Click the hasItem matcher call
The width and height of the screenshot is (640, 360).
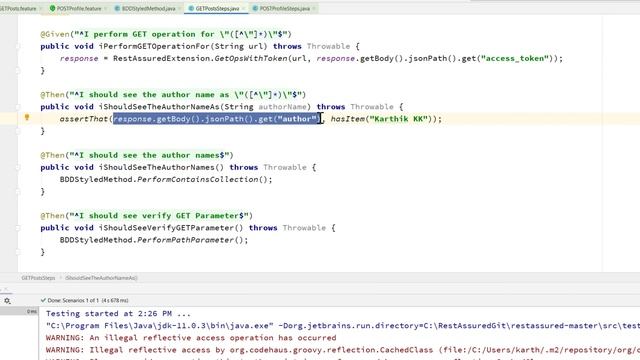[x=348, y=119]
